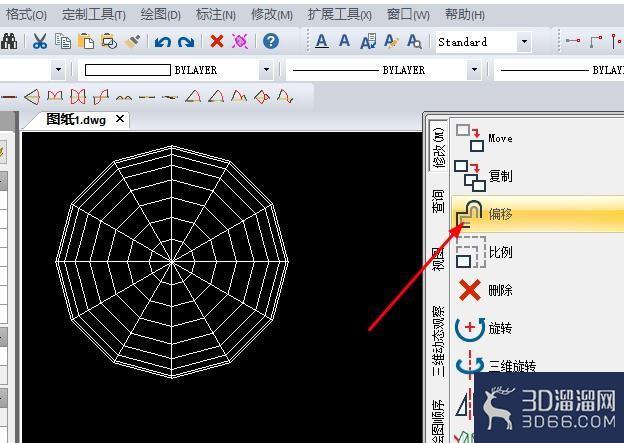624x443 pixels.
Task: Click the horizontal linear dimension icon
Action: tap(573, 41)
